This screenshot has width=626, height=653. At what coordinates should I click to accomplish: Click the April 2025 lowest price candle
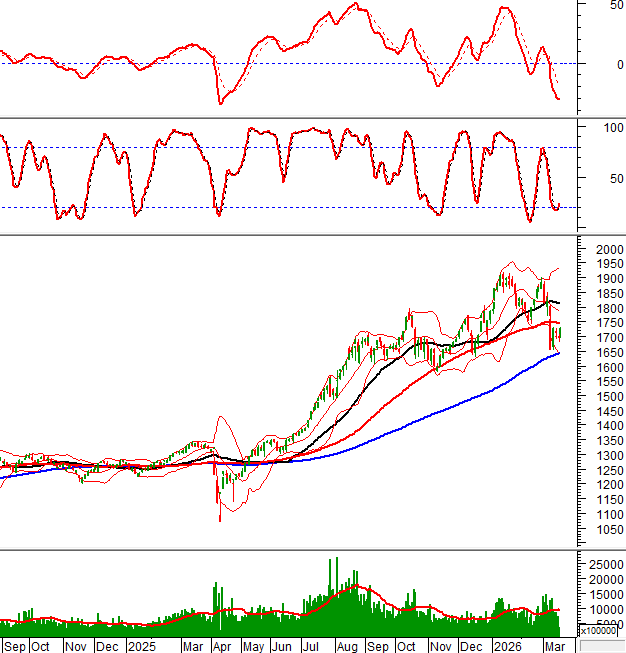220,510
